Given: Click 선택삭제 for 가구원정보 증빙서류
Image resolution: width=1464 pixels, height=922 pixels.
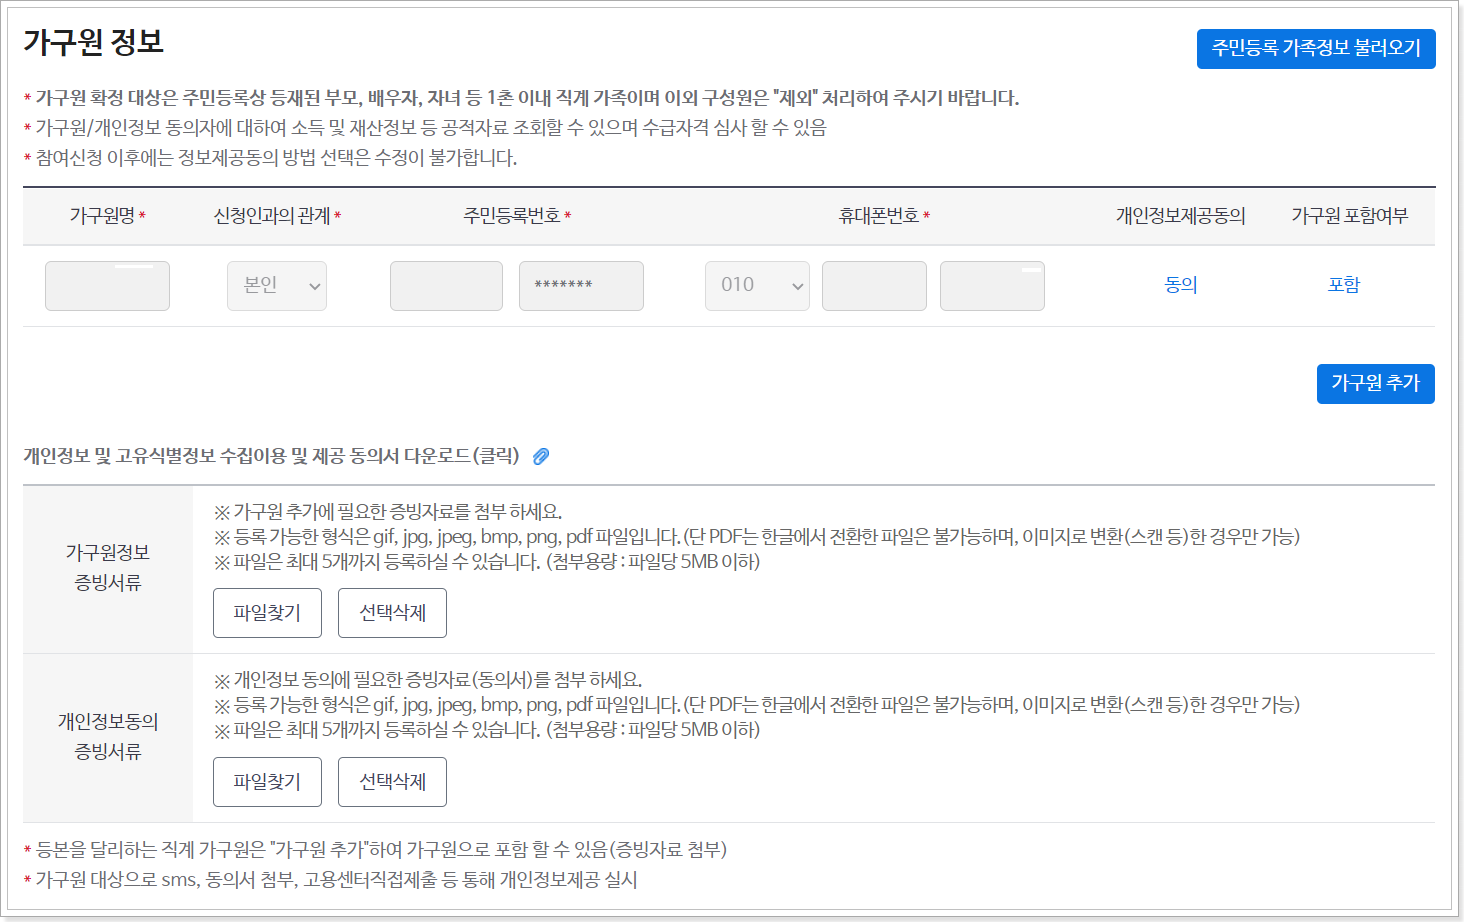Looking at the screenshot, I should [x=392, y=613].
